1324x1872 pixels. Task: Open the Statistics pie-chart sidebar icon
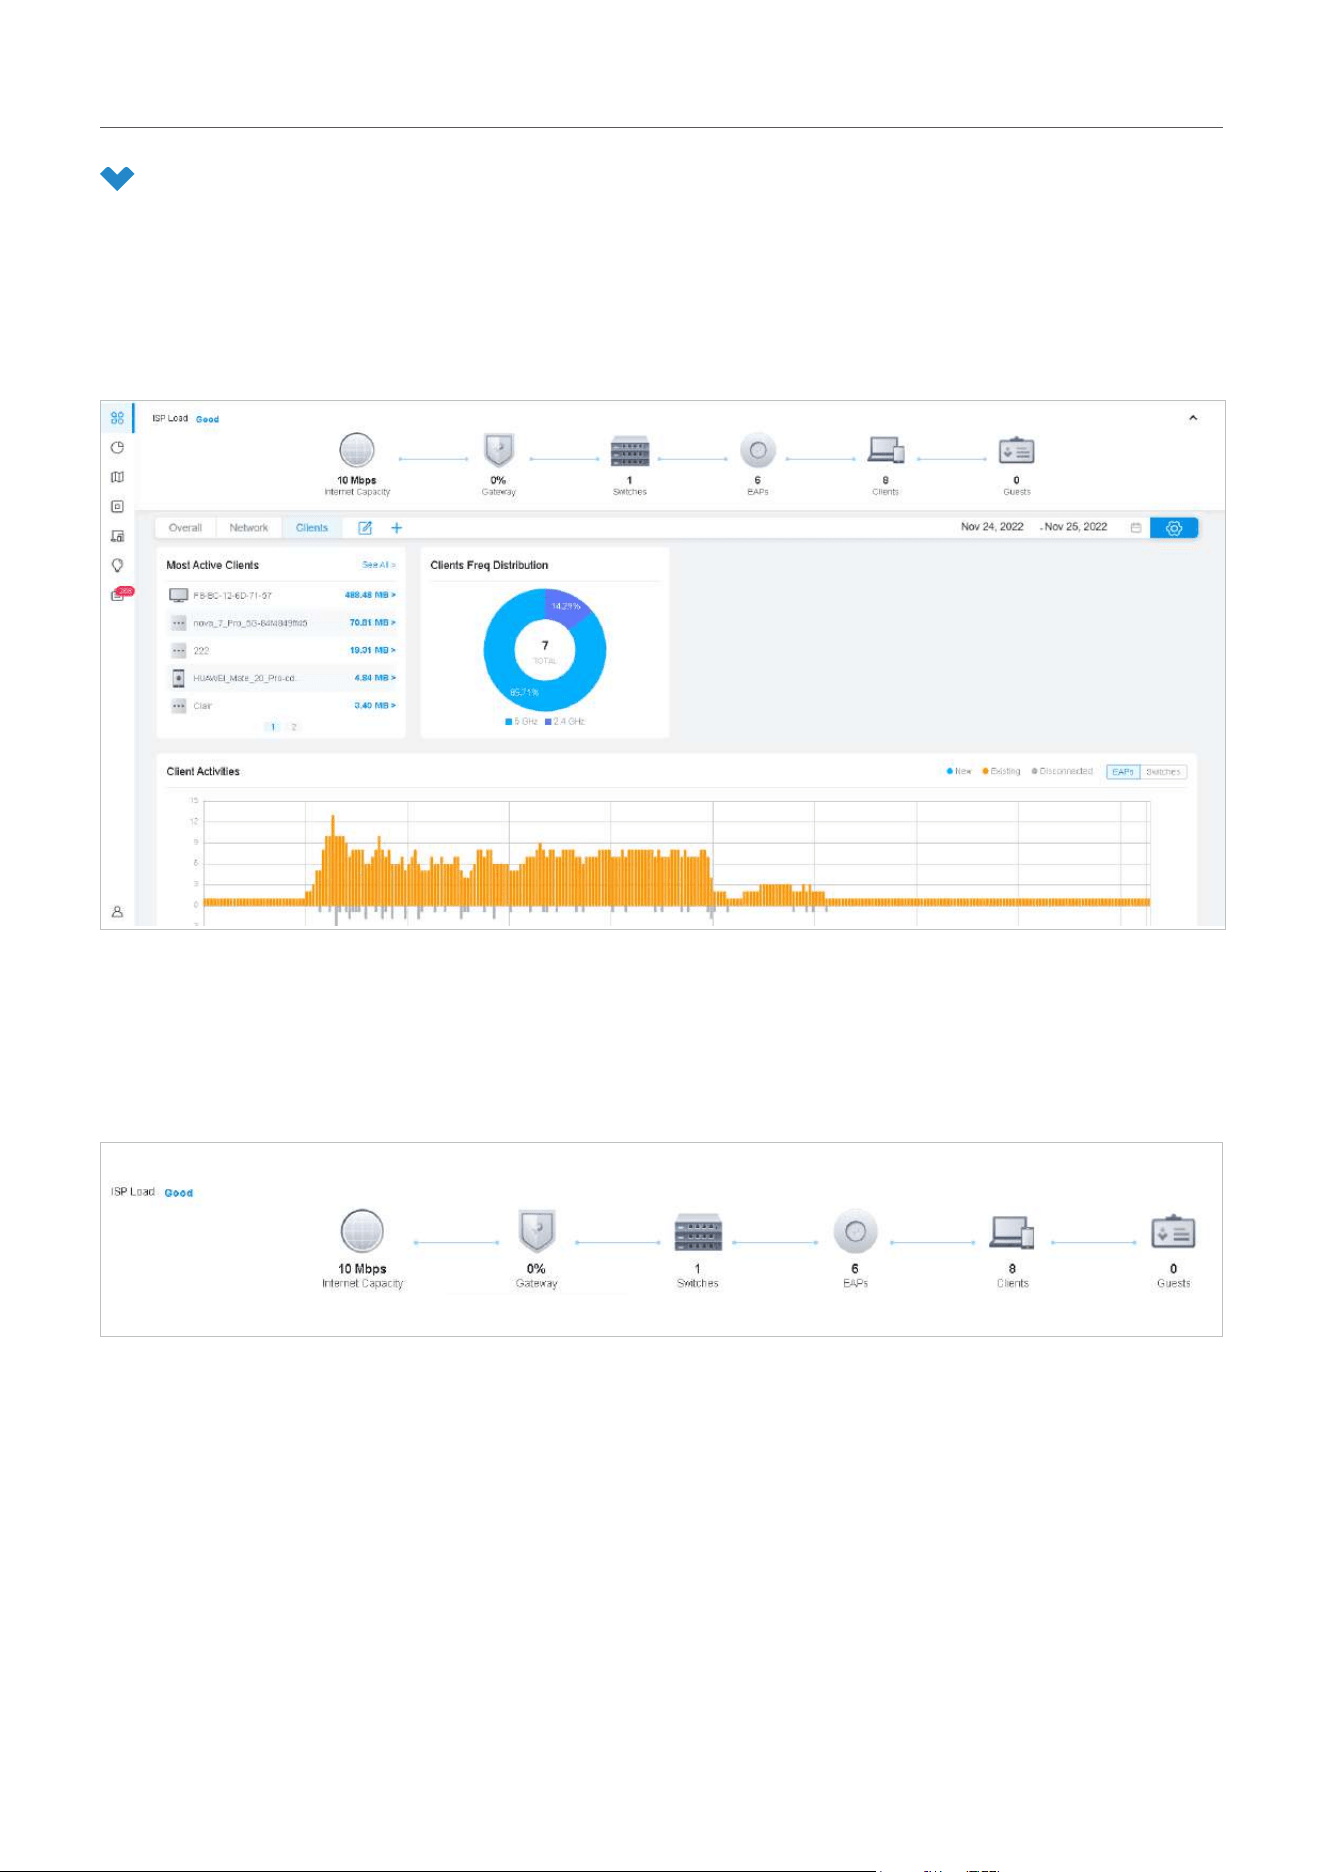[117, 448]
